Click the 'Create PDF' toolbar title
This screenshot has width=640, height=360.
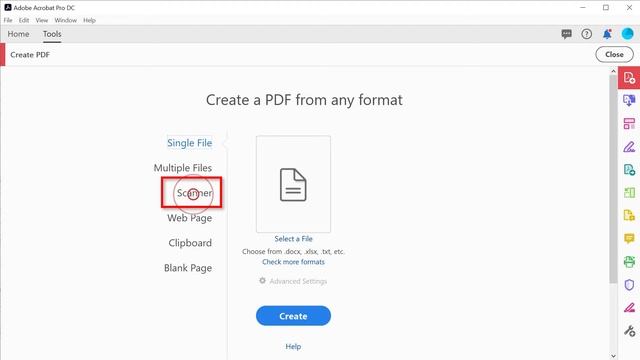30,55
